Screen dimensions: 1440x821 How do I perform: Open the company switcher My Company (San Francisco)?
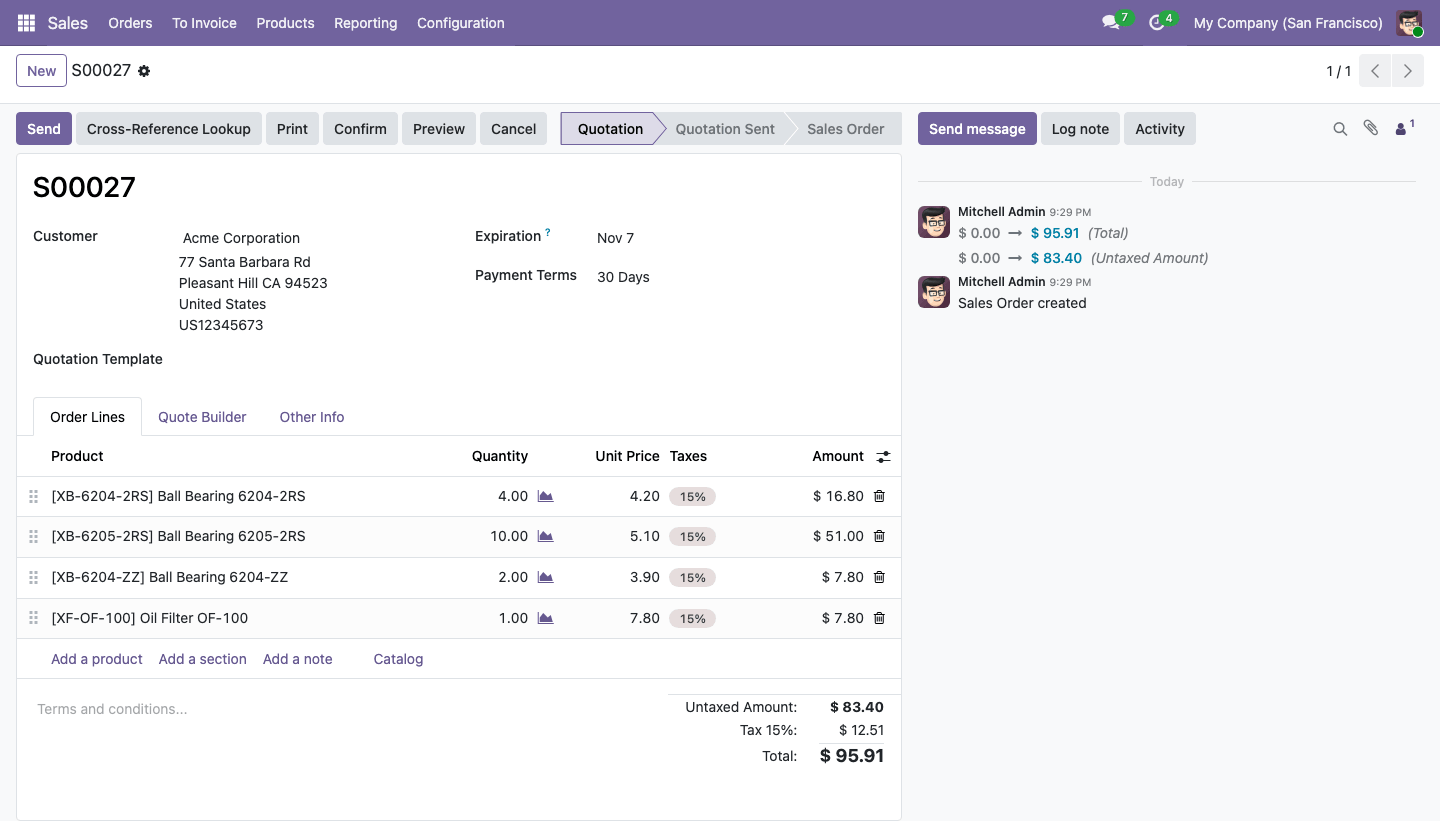tap(1288, 22)
